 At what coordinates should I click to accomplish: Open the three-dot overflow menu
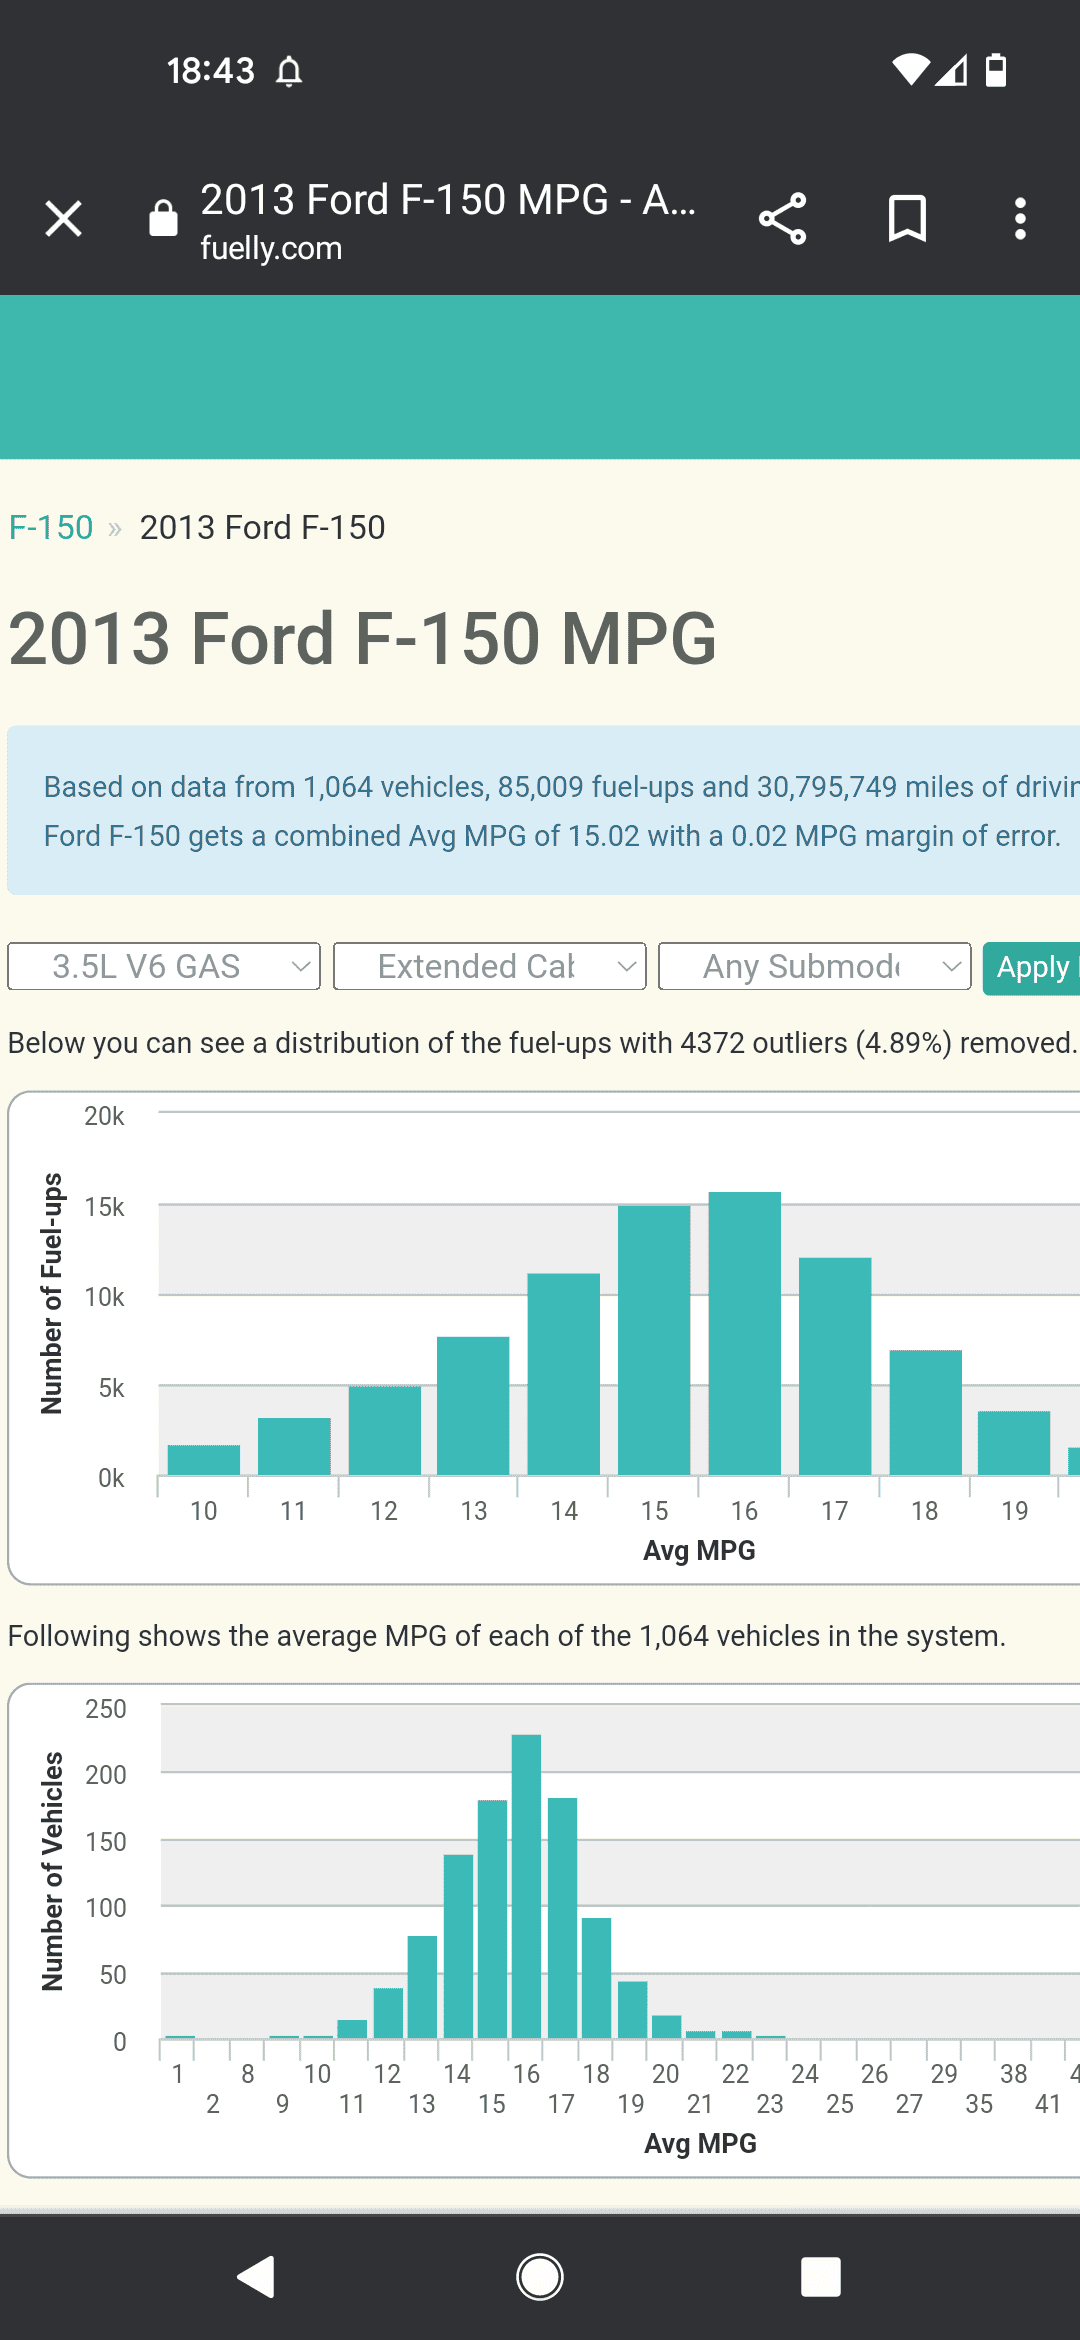(1020, 218)
